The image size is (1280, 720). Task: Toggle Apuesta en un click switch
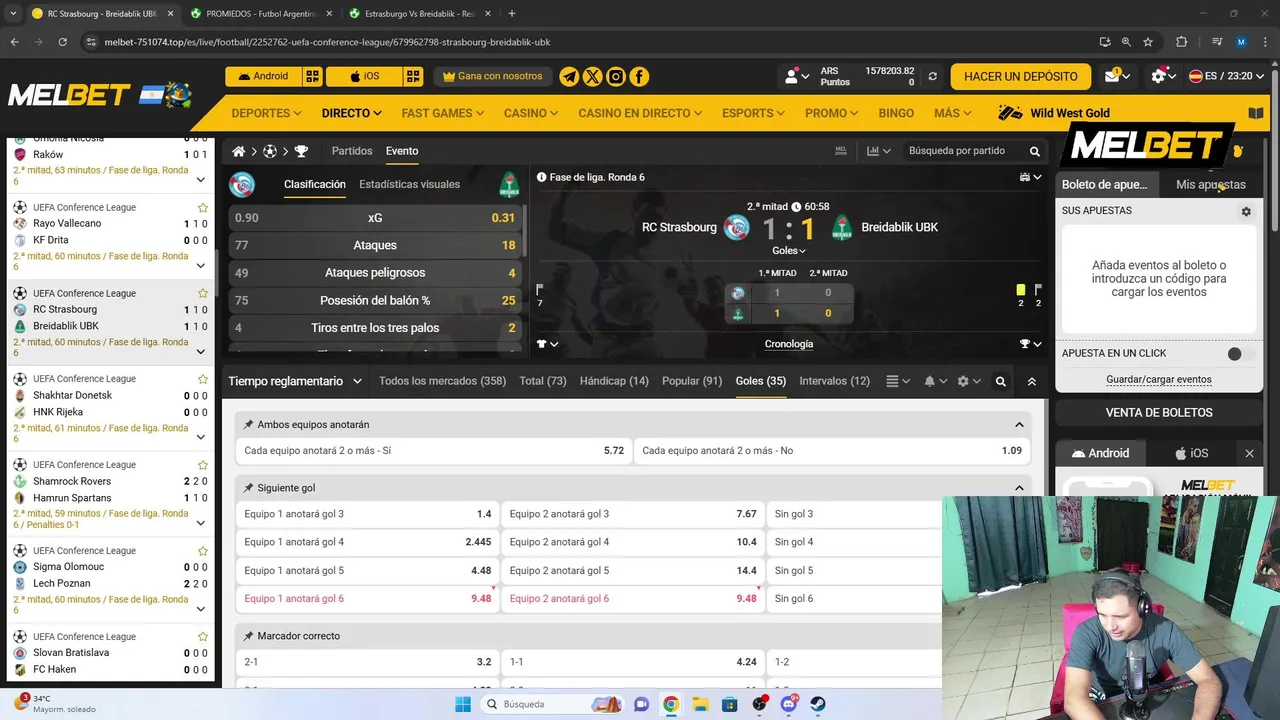click(x=1240, y=353)
